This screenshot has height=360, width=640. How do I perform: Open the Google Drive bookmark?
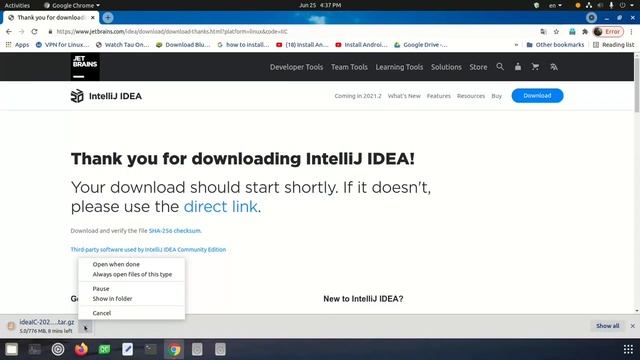[420, 44]
